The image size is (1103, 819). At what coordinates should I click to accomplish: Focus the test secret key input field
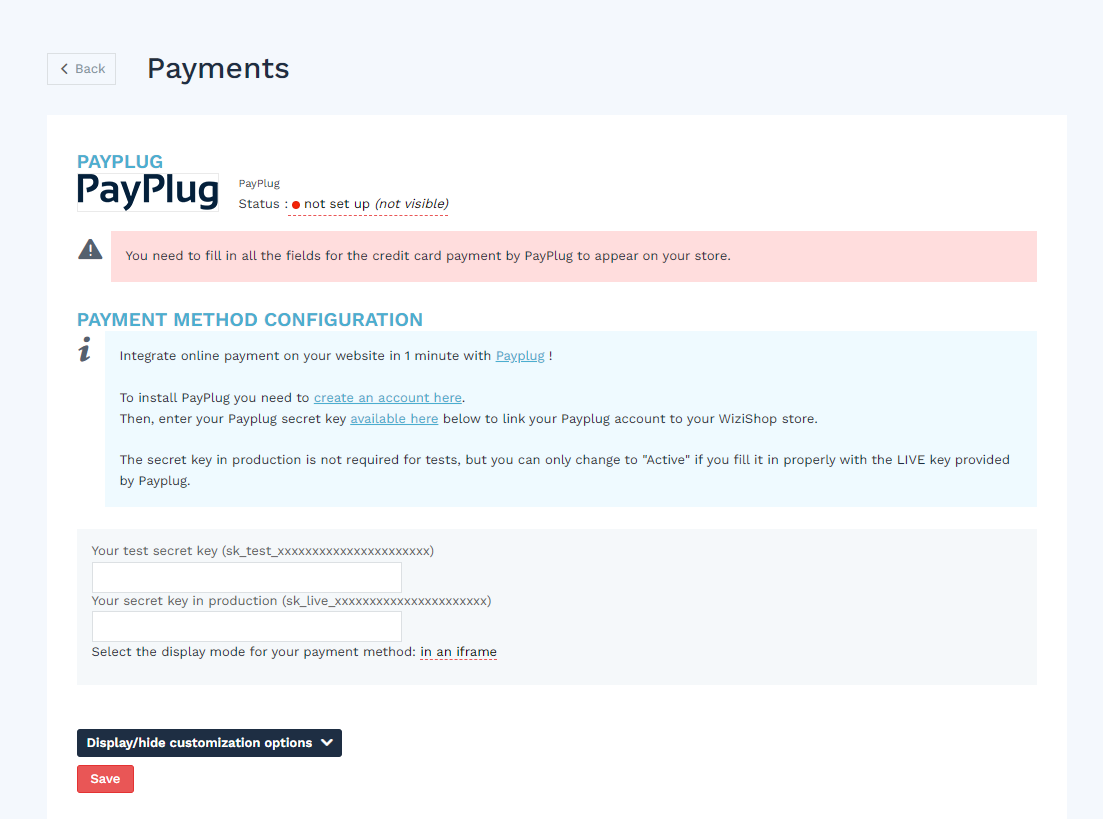pos(247,578)
